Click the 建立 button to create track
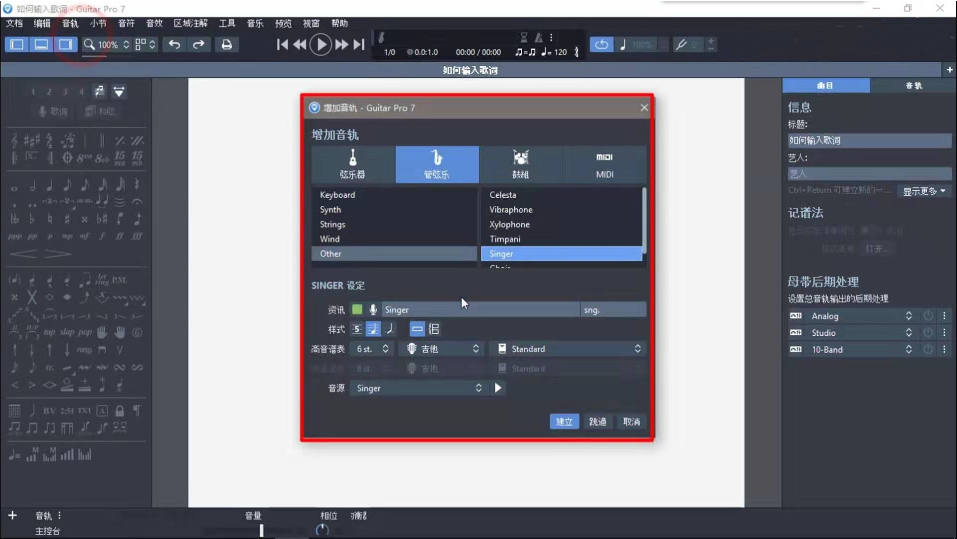 click(x=564, y=422)
